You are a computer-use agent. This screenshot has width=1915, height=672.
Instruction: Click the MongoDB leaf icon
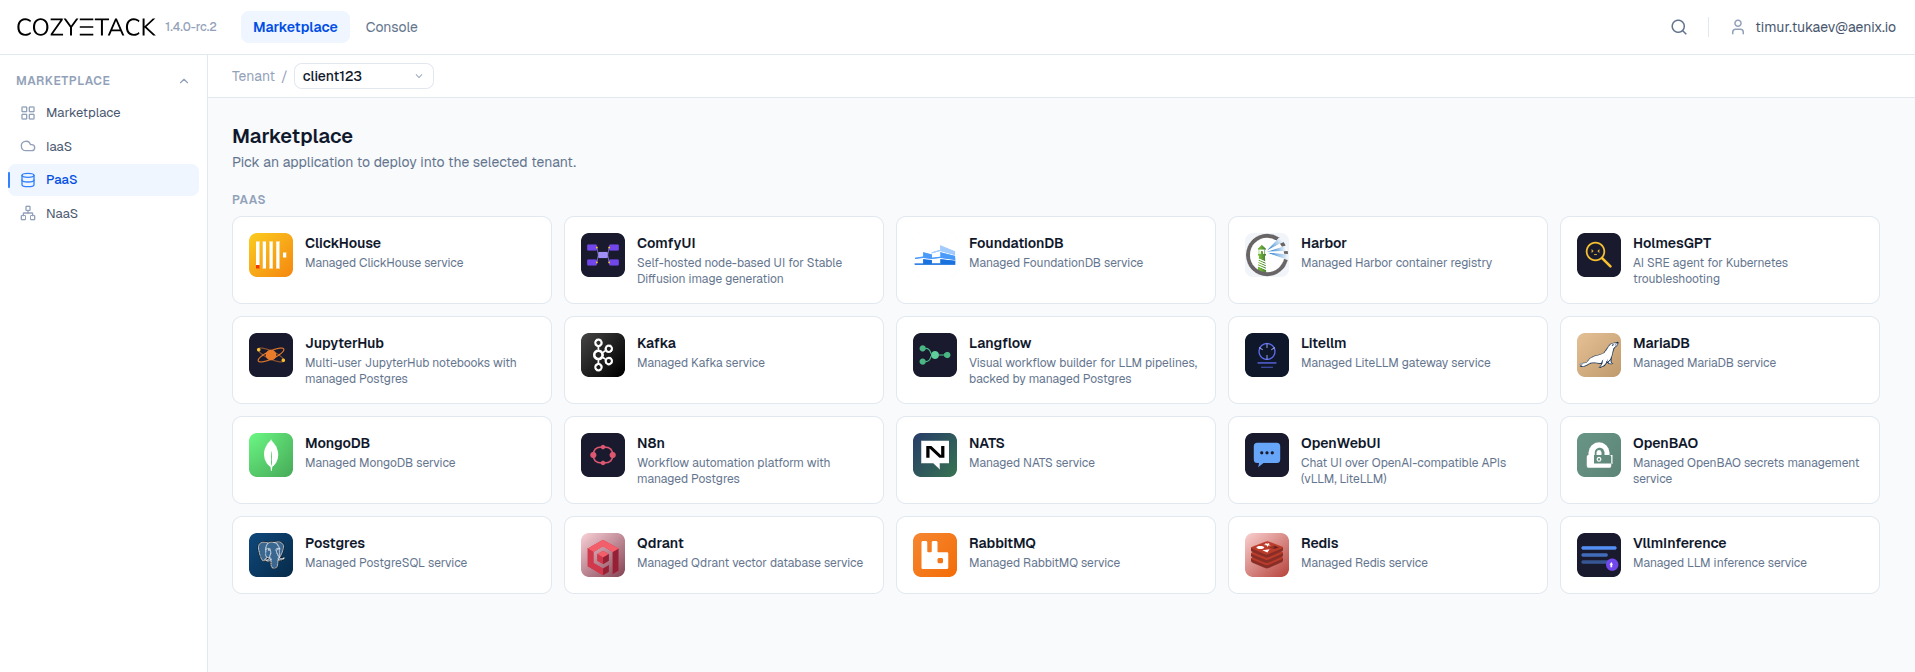pos(271,455)
